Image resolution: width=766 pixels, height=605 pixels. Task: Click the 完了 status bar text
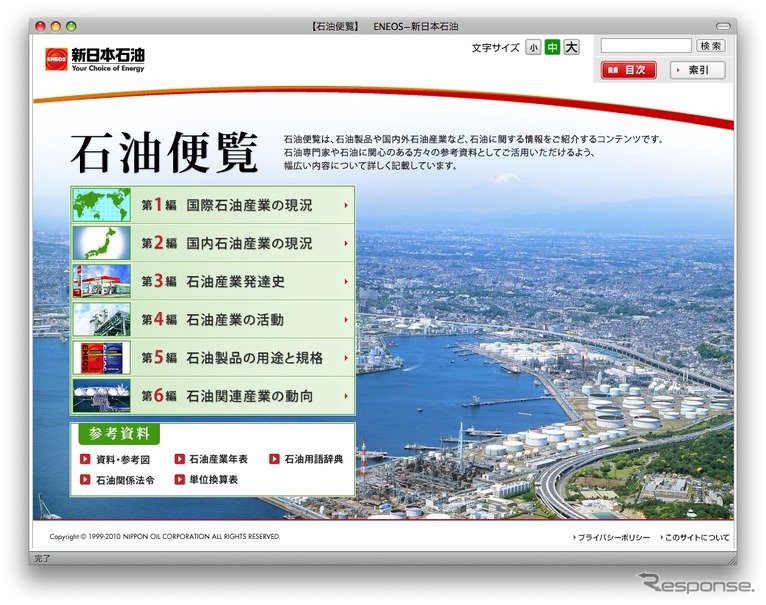click(43, 559)
